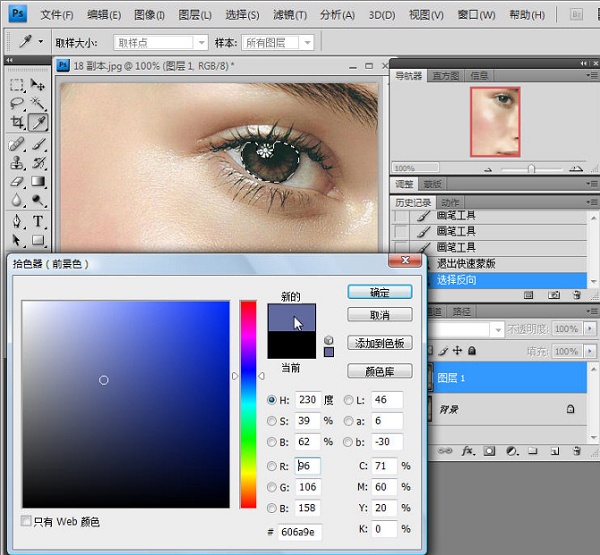
Task: Enable the 只有 Web 颜色 checkbox
Action: (x=26, y=521)
